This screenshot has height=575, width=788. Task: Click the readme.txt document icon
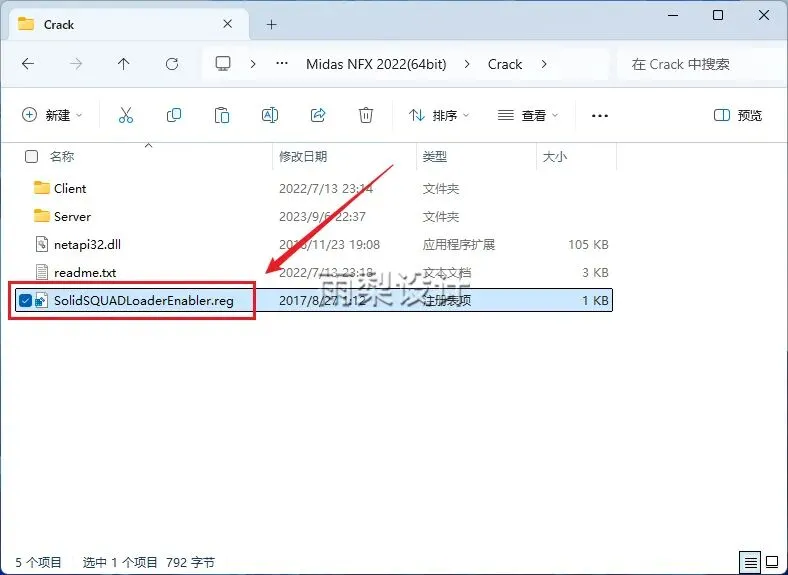pos(42,272)
